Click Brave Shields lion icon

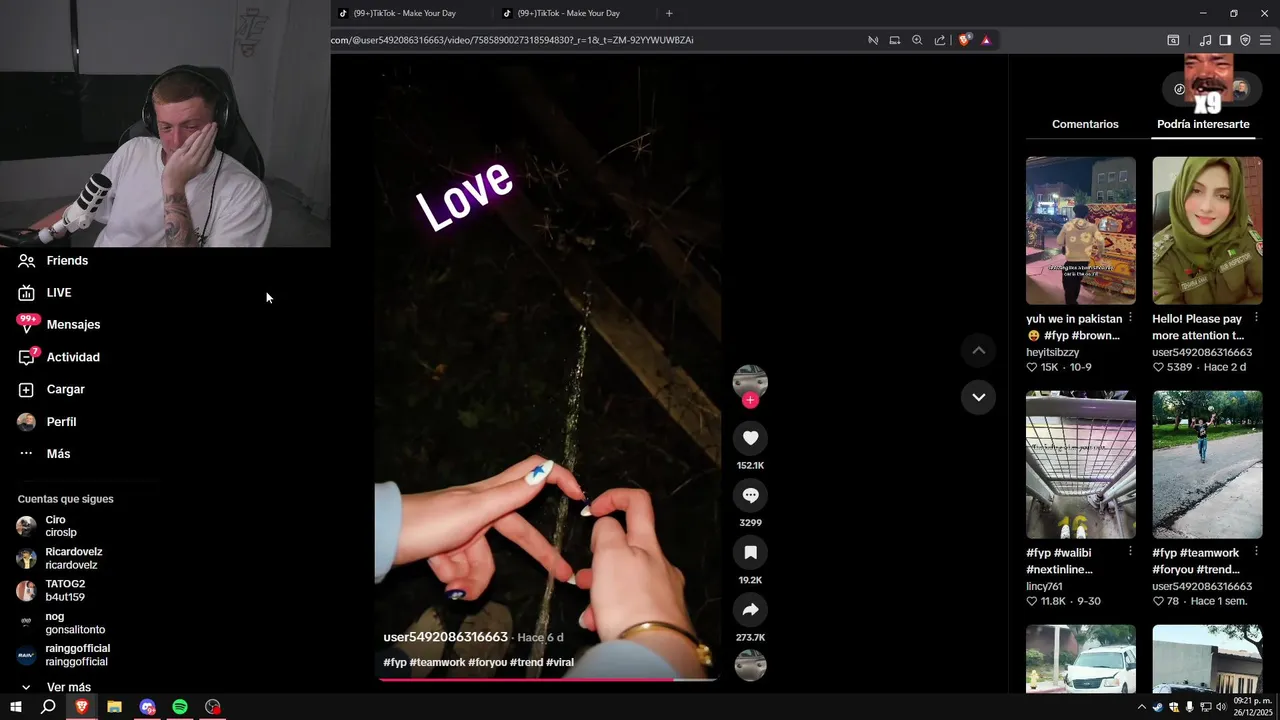click(x=964, y=40)
